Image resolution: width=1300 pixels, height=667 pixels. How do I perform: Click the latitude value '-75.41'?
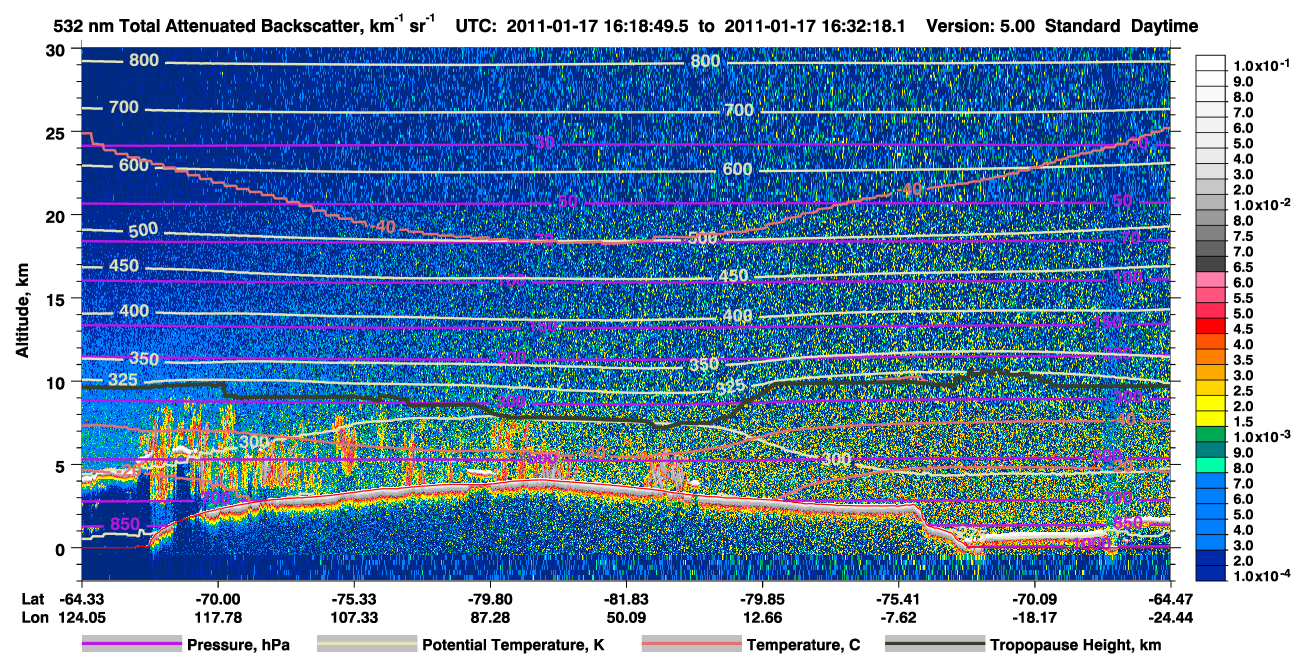click(898, 598)
